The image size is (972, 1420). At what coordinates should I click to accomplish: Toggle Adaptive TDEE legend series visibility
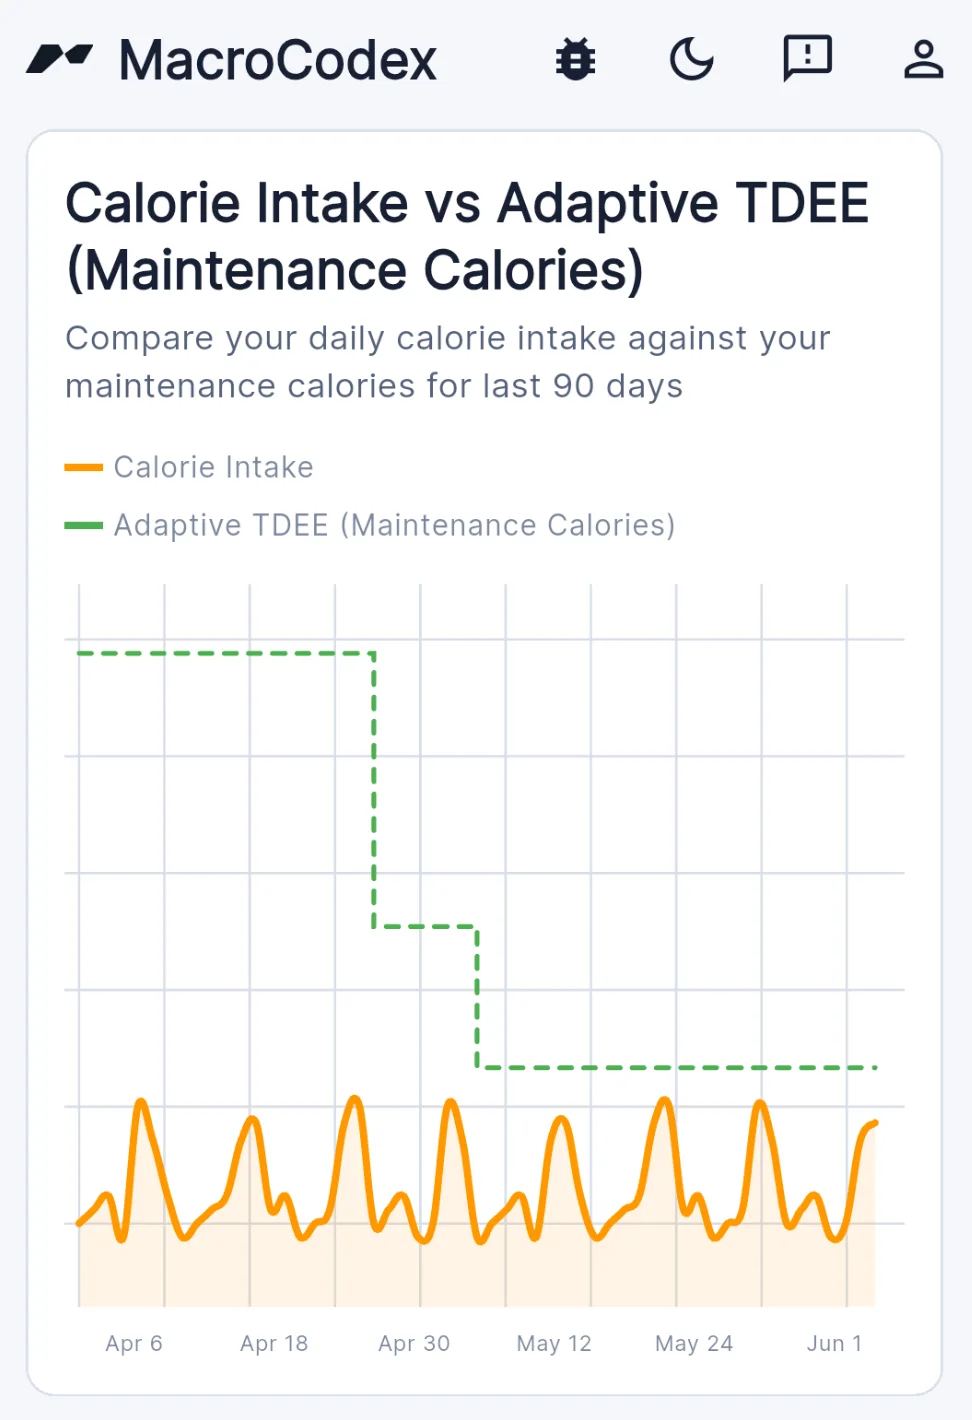pos(369,525)
